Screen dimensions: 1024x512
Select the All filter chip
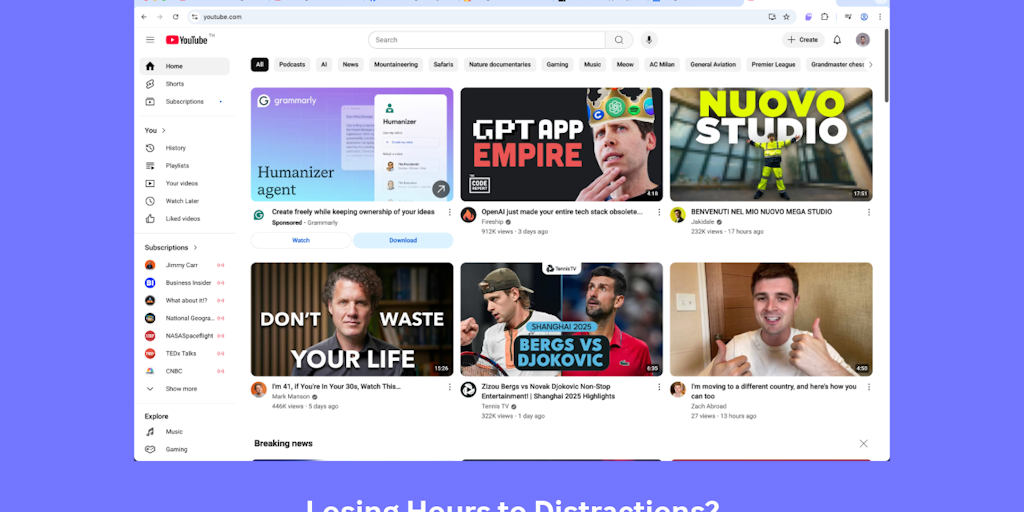coord(259,65)
